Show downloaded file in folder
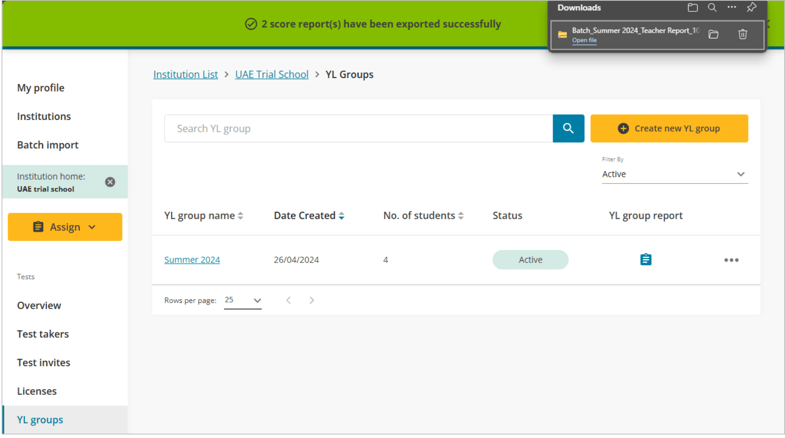 pos(713,35)
